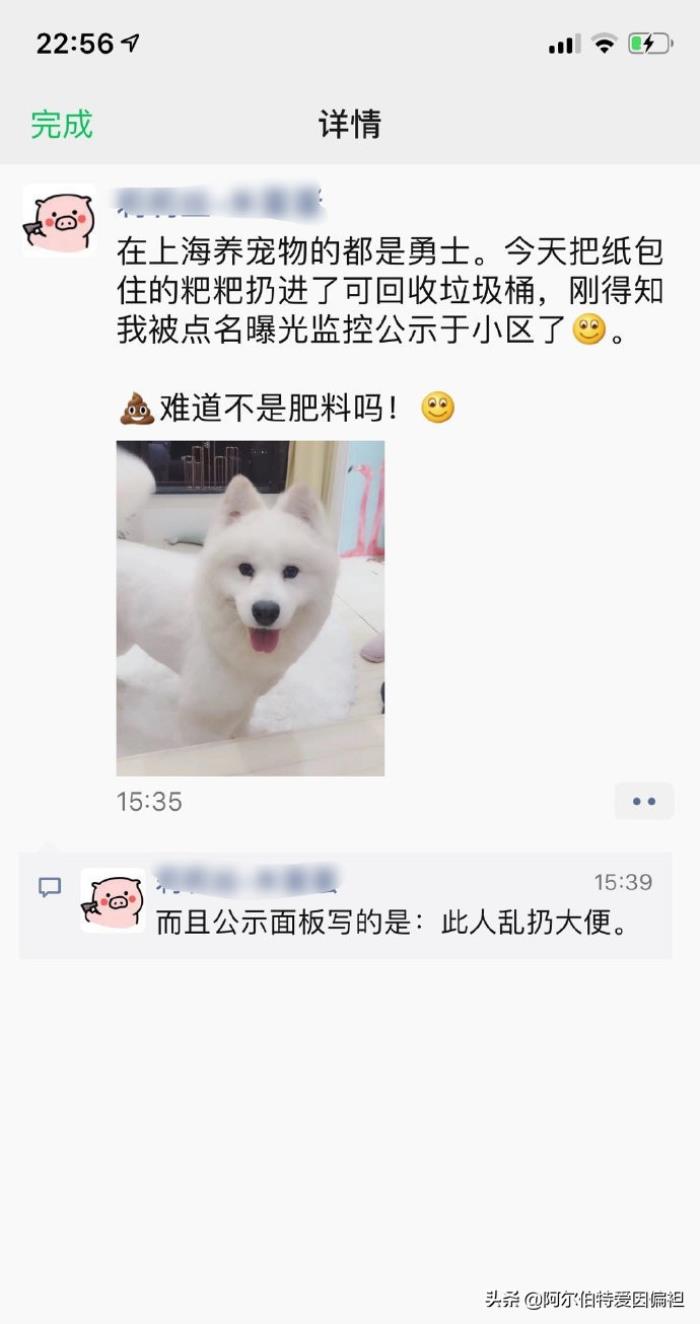Tap the 详情 title in the navigation bar
This screenshot has height=1324, width=700.
point(350,125)
